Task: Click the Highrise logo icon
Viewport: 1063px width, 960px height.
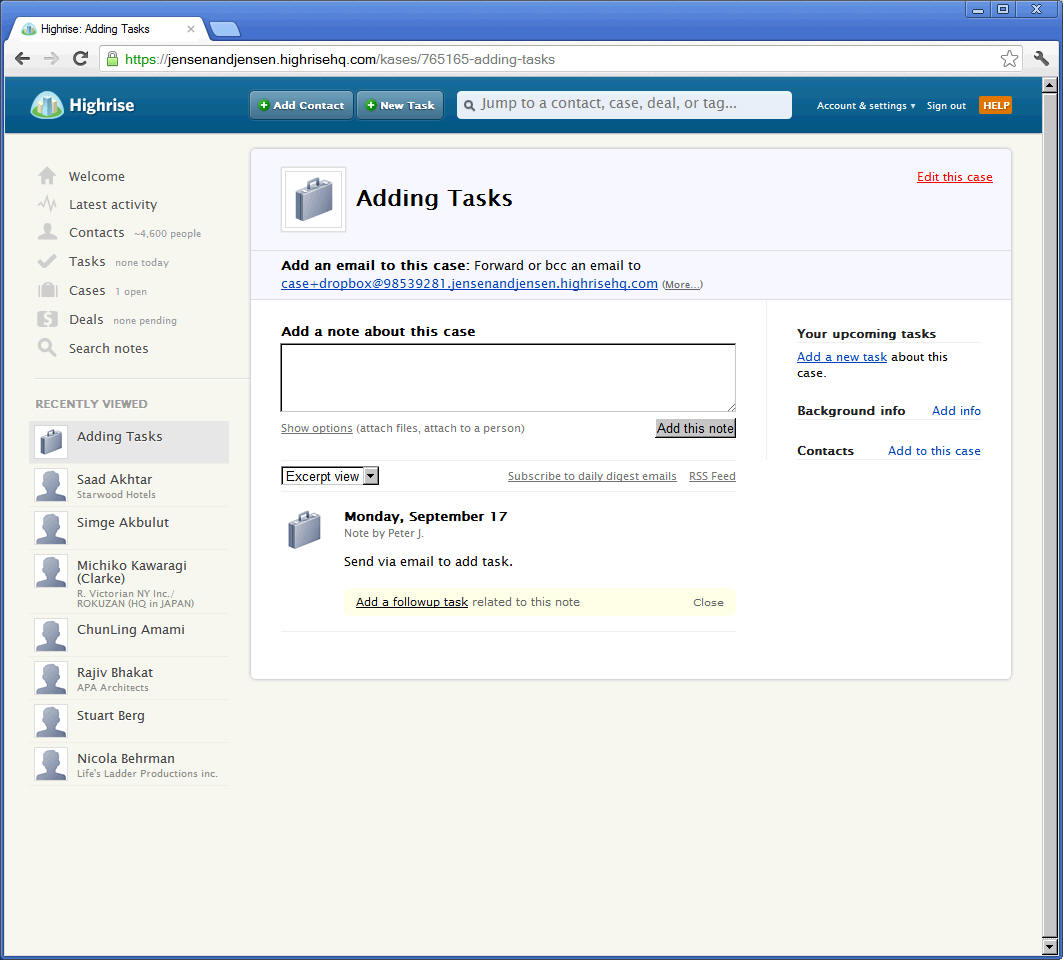Action: [x=47, y=105]
